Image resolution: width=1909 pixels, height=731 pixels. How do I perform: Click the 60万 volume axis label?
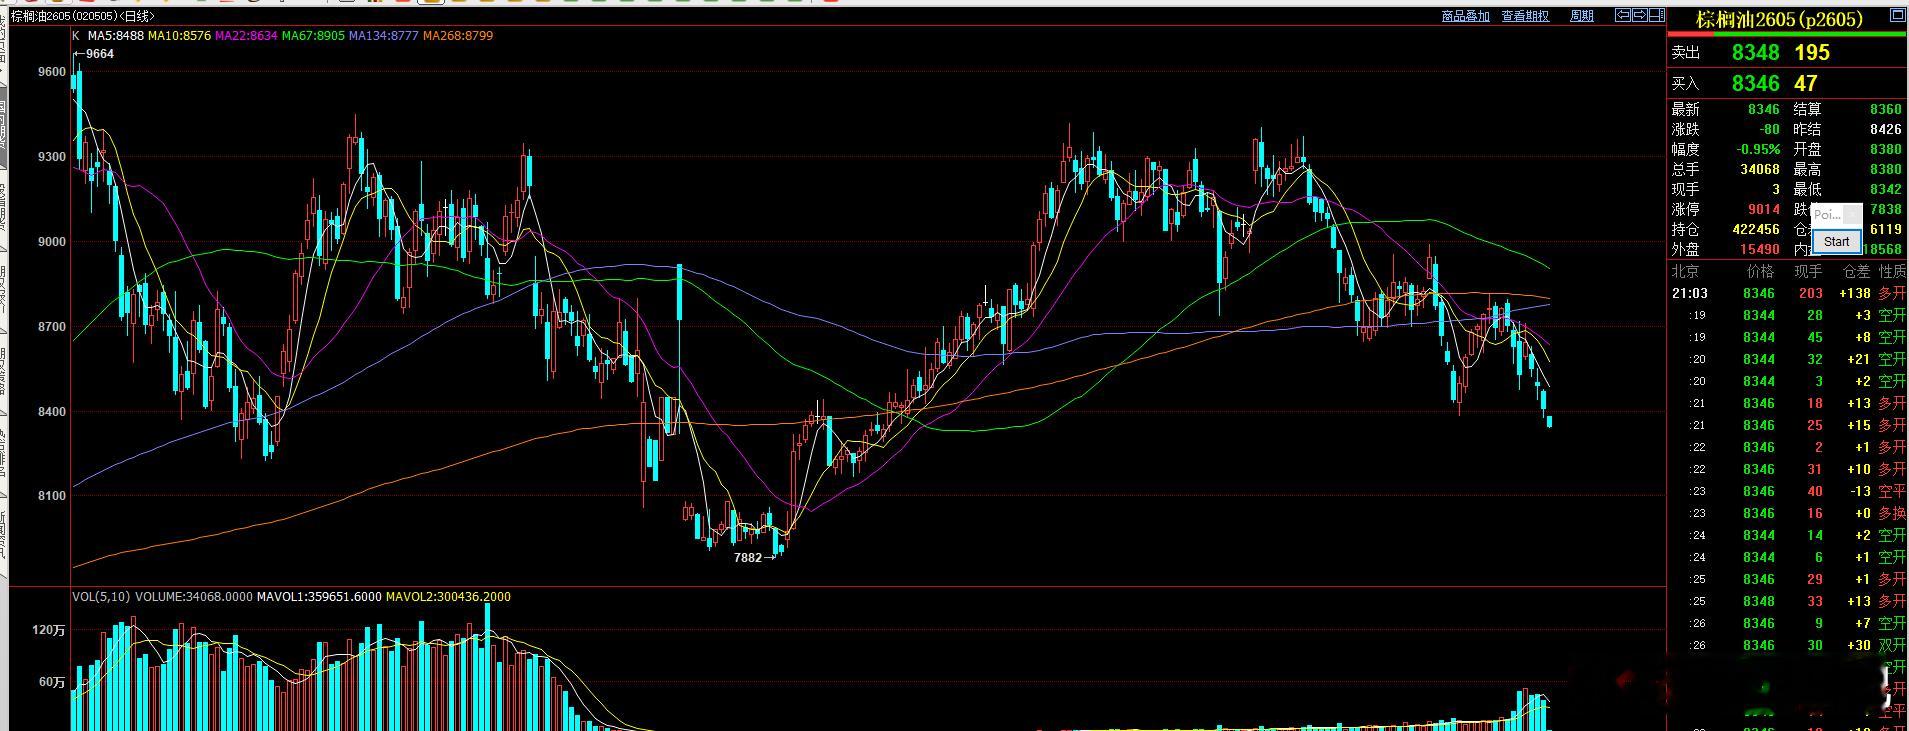coord(52,682)
